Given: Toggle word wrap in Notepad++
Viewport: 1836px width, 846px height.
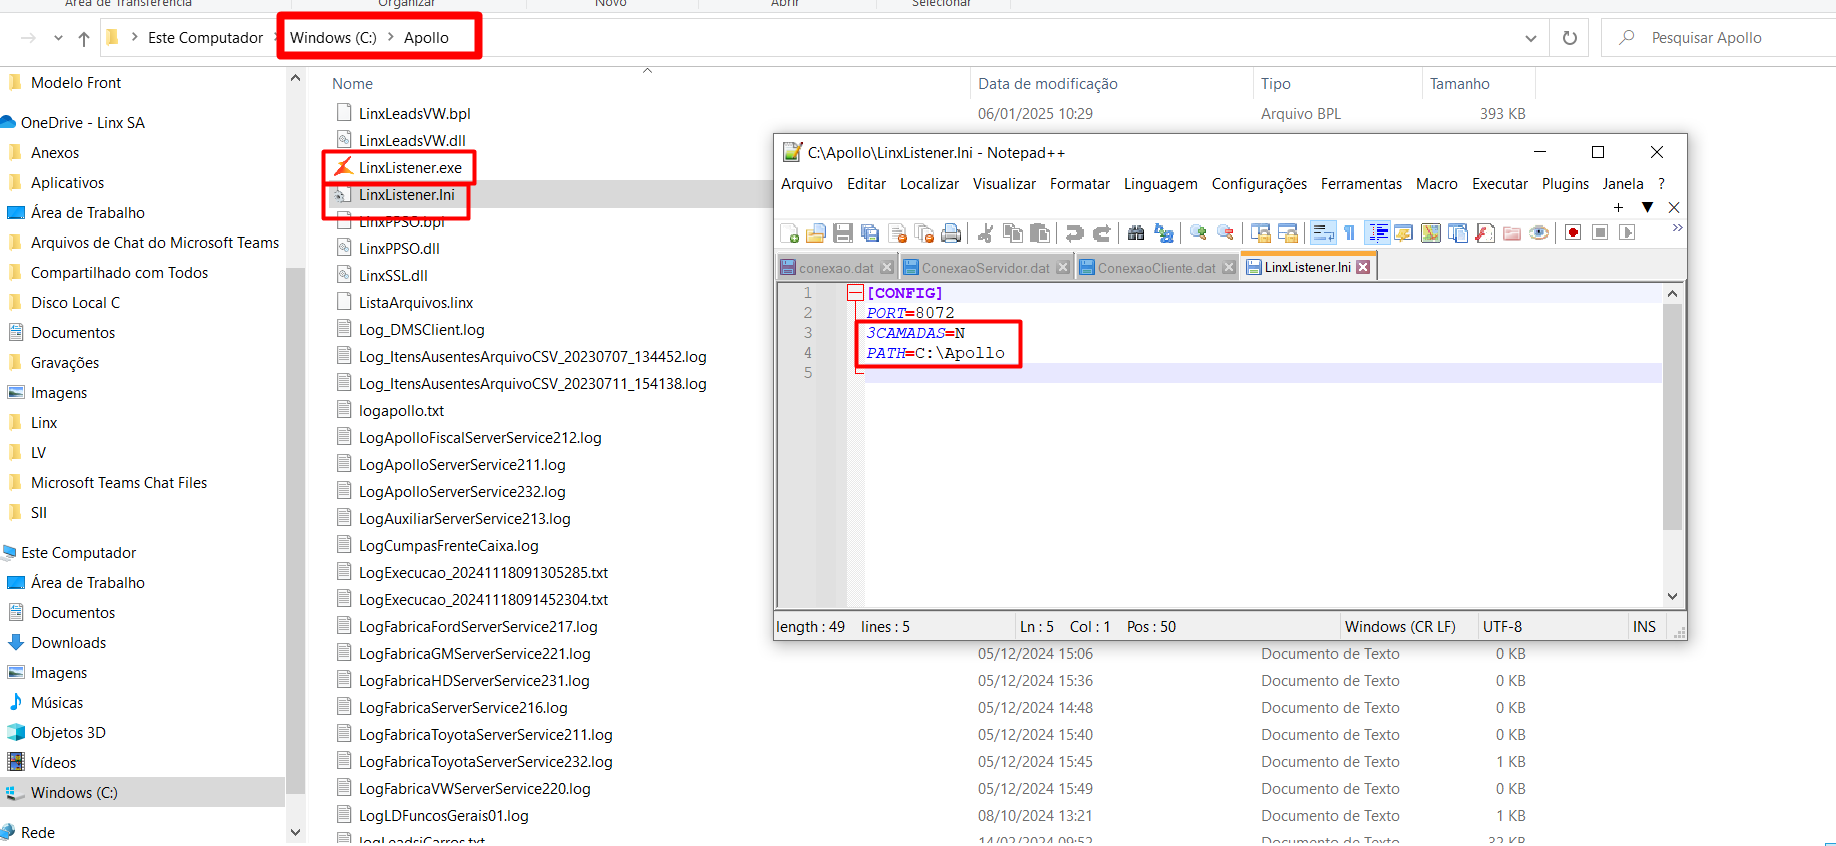Looking at the screenshot, I should click(1323, 233).
